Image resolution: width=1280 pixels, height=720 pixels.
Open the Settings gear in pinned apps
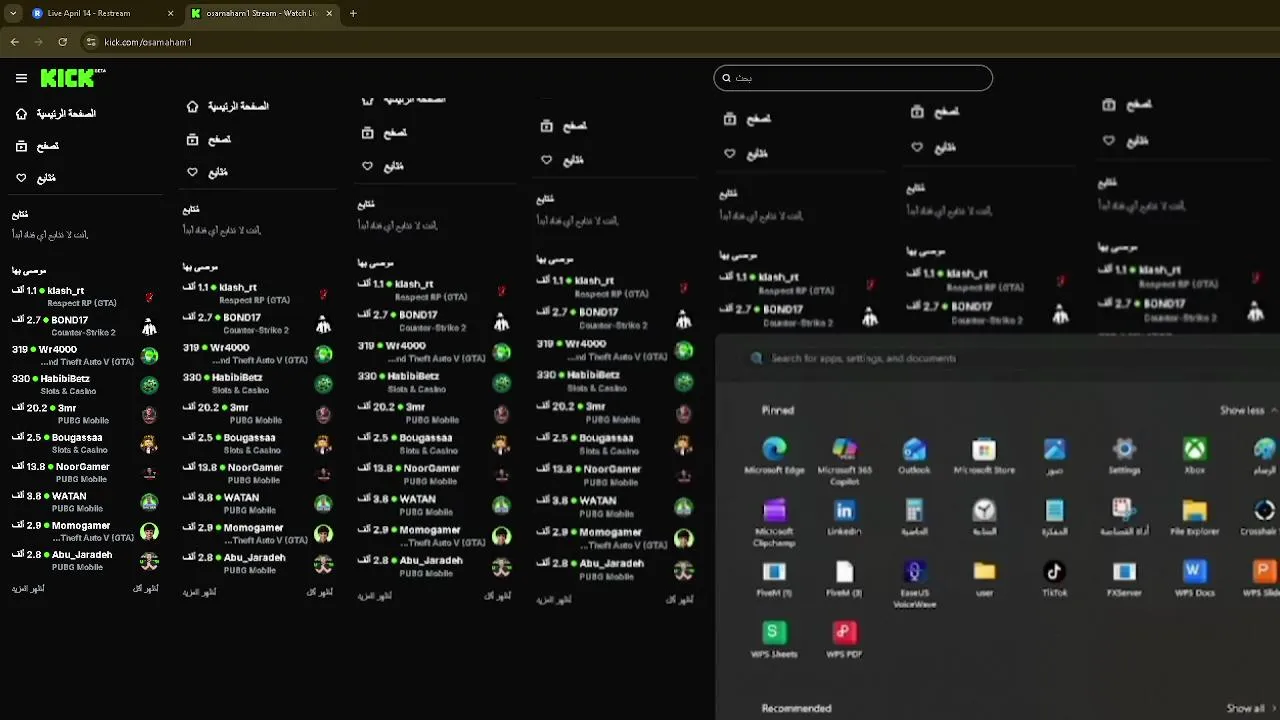(x=1124, y=456)
